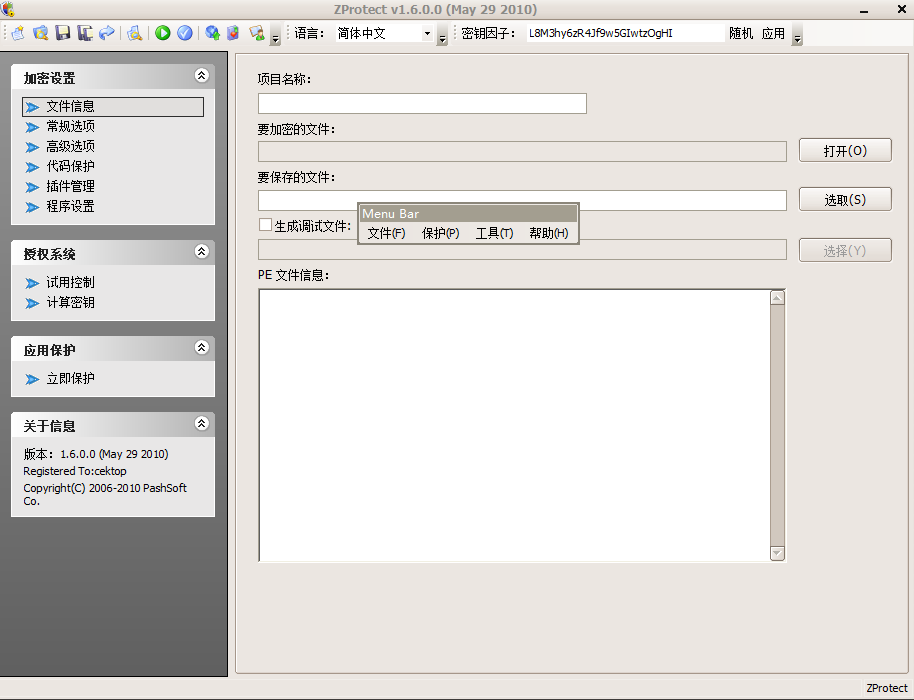Collapse the 授权系统 panel
The width and height of the screenshot is (914, 700).
pyautogui.click(x=201, y=252)
